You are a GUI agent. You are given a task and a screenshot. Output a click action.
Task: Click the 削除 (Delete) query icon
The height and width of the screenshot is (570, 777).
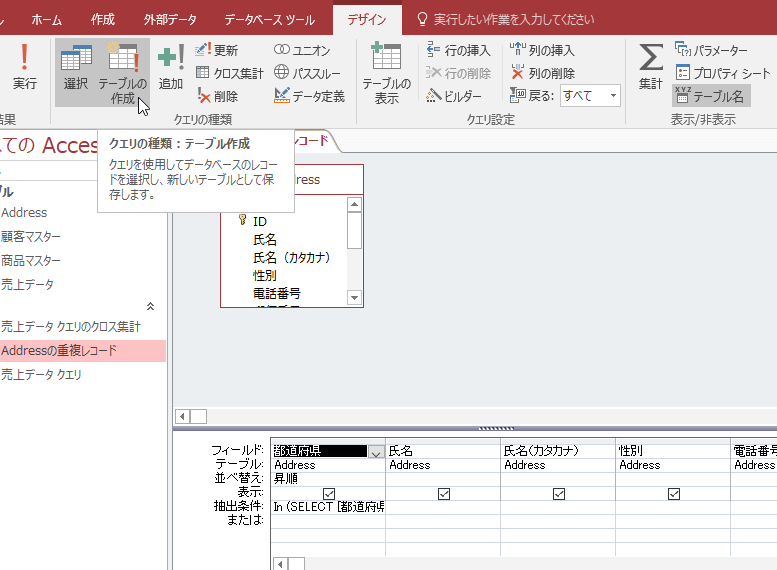point(217,96)
